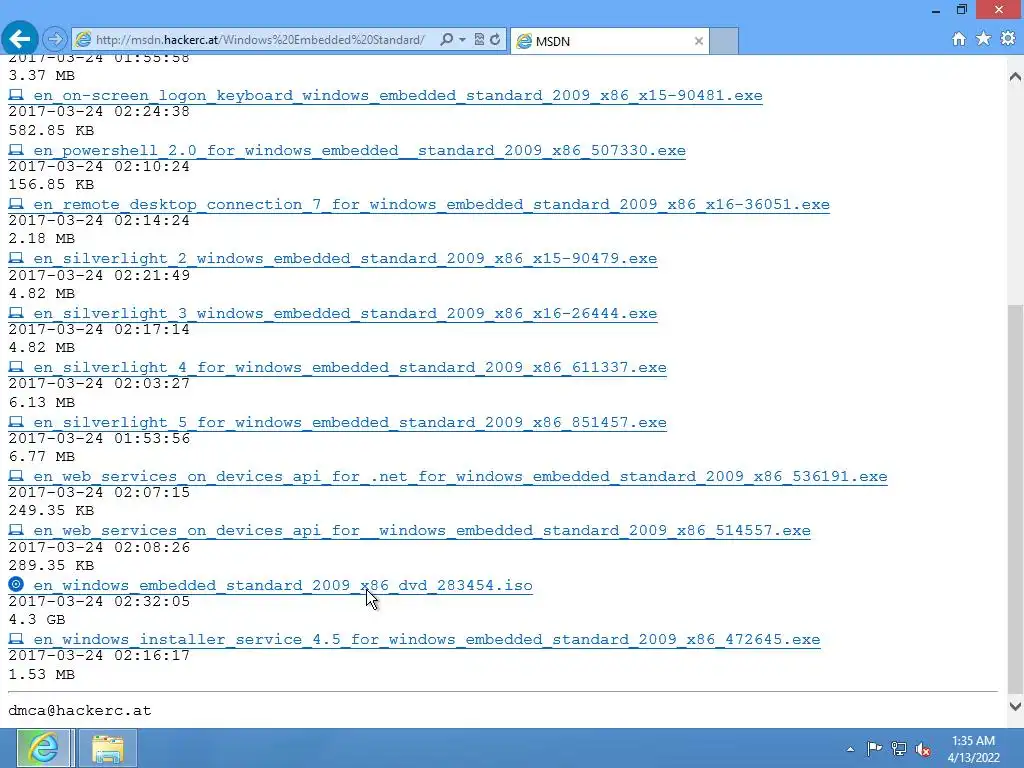The height and width of the screenshot is (768, 1024).
Task: Open File Explorer from the taskbar
Action: tap(108, 748)
